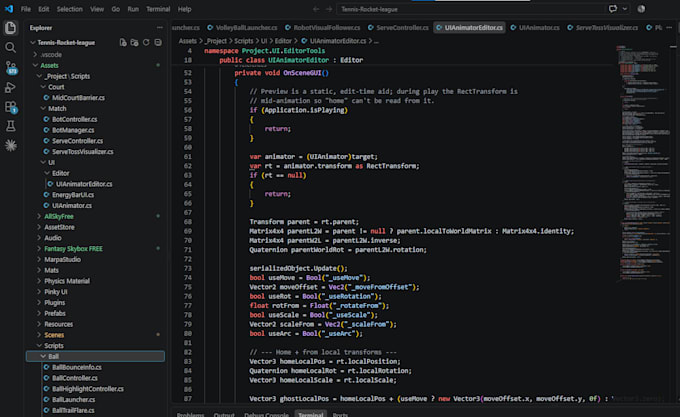Click the account avatar in title bar
680x417 pixels.
click(641, 9)
